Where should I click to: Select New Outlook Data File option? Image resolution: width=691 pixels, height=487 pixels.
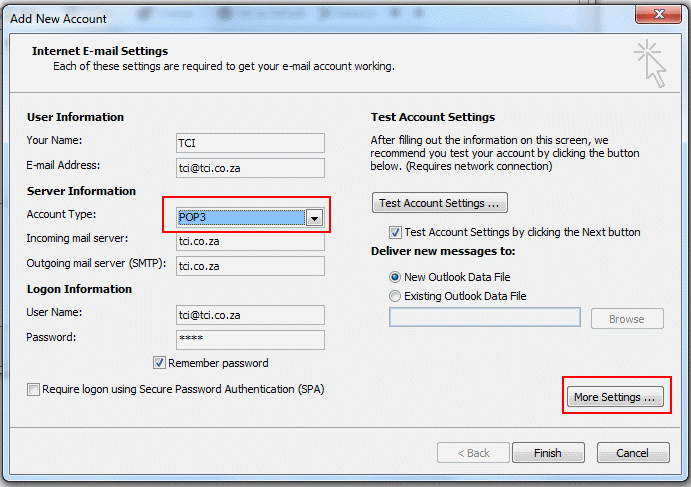tap(395, 277)
